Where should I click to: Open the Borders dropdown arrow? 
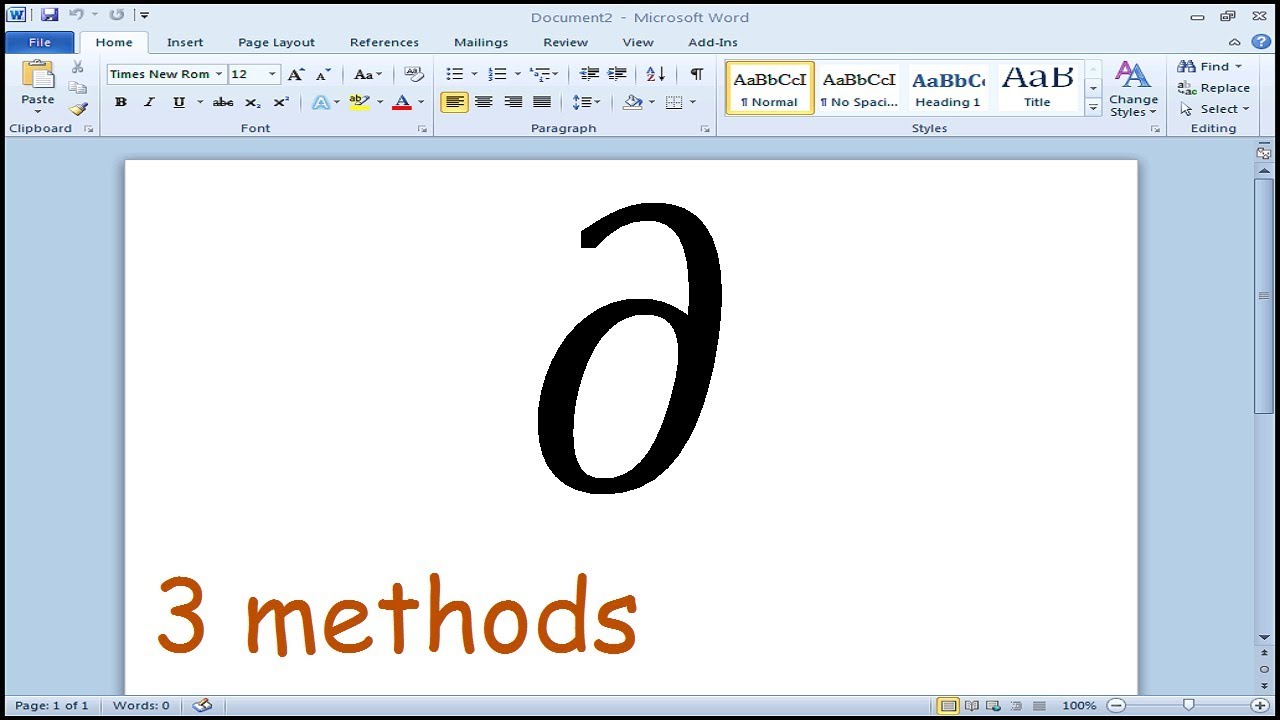(693, 102)
